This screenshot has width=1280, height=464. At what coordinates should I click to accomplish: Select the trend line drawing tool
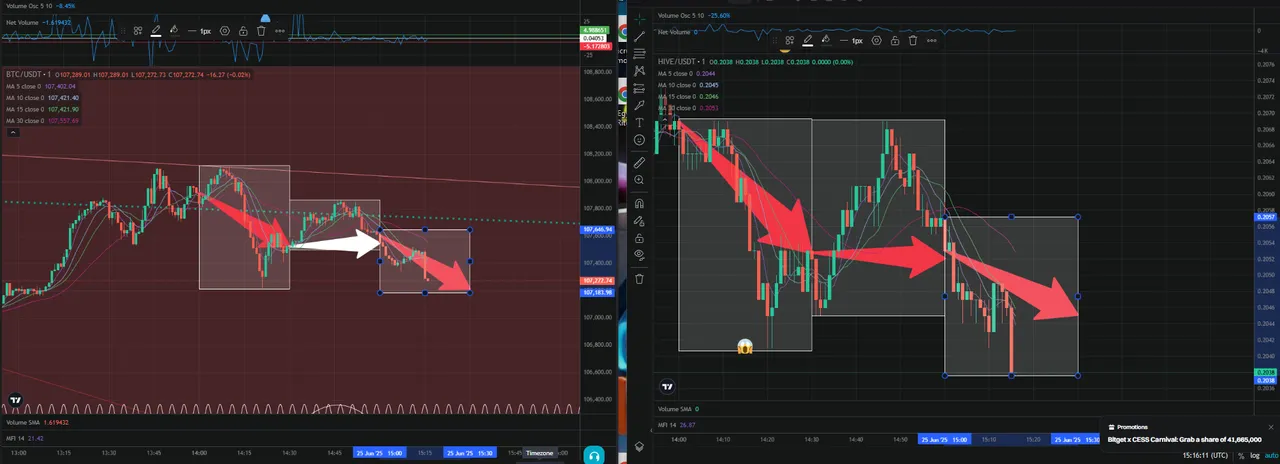coord(639,36)
